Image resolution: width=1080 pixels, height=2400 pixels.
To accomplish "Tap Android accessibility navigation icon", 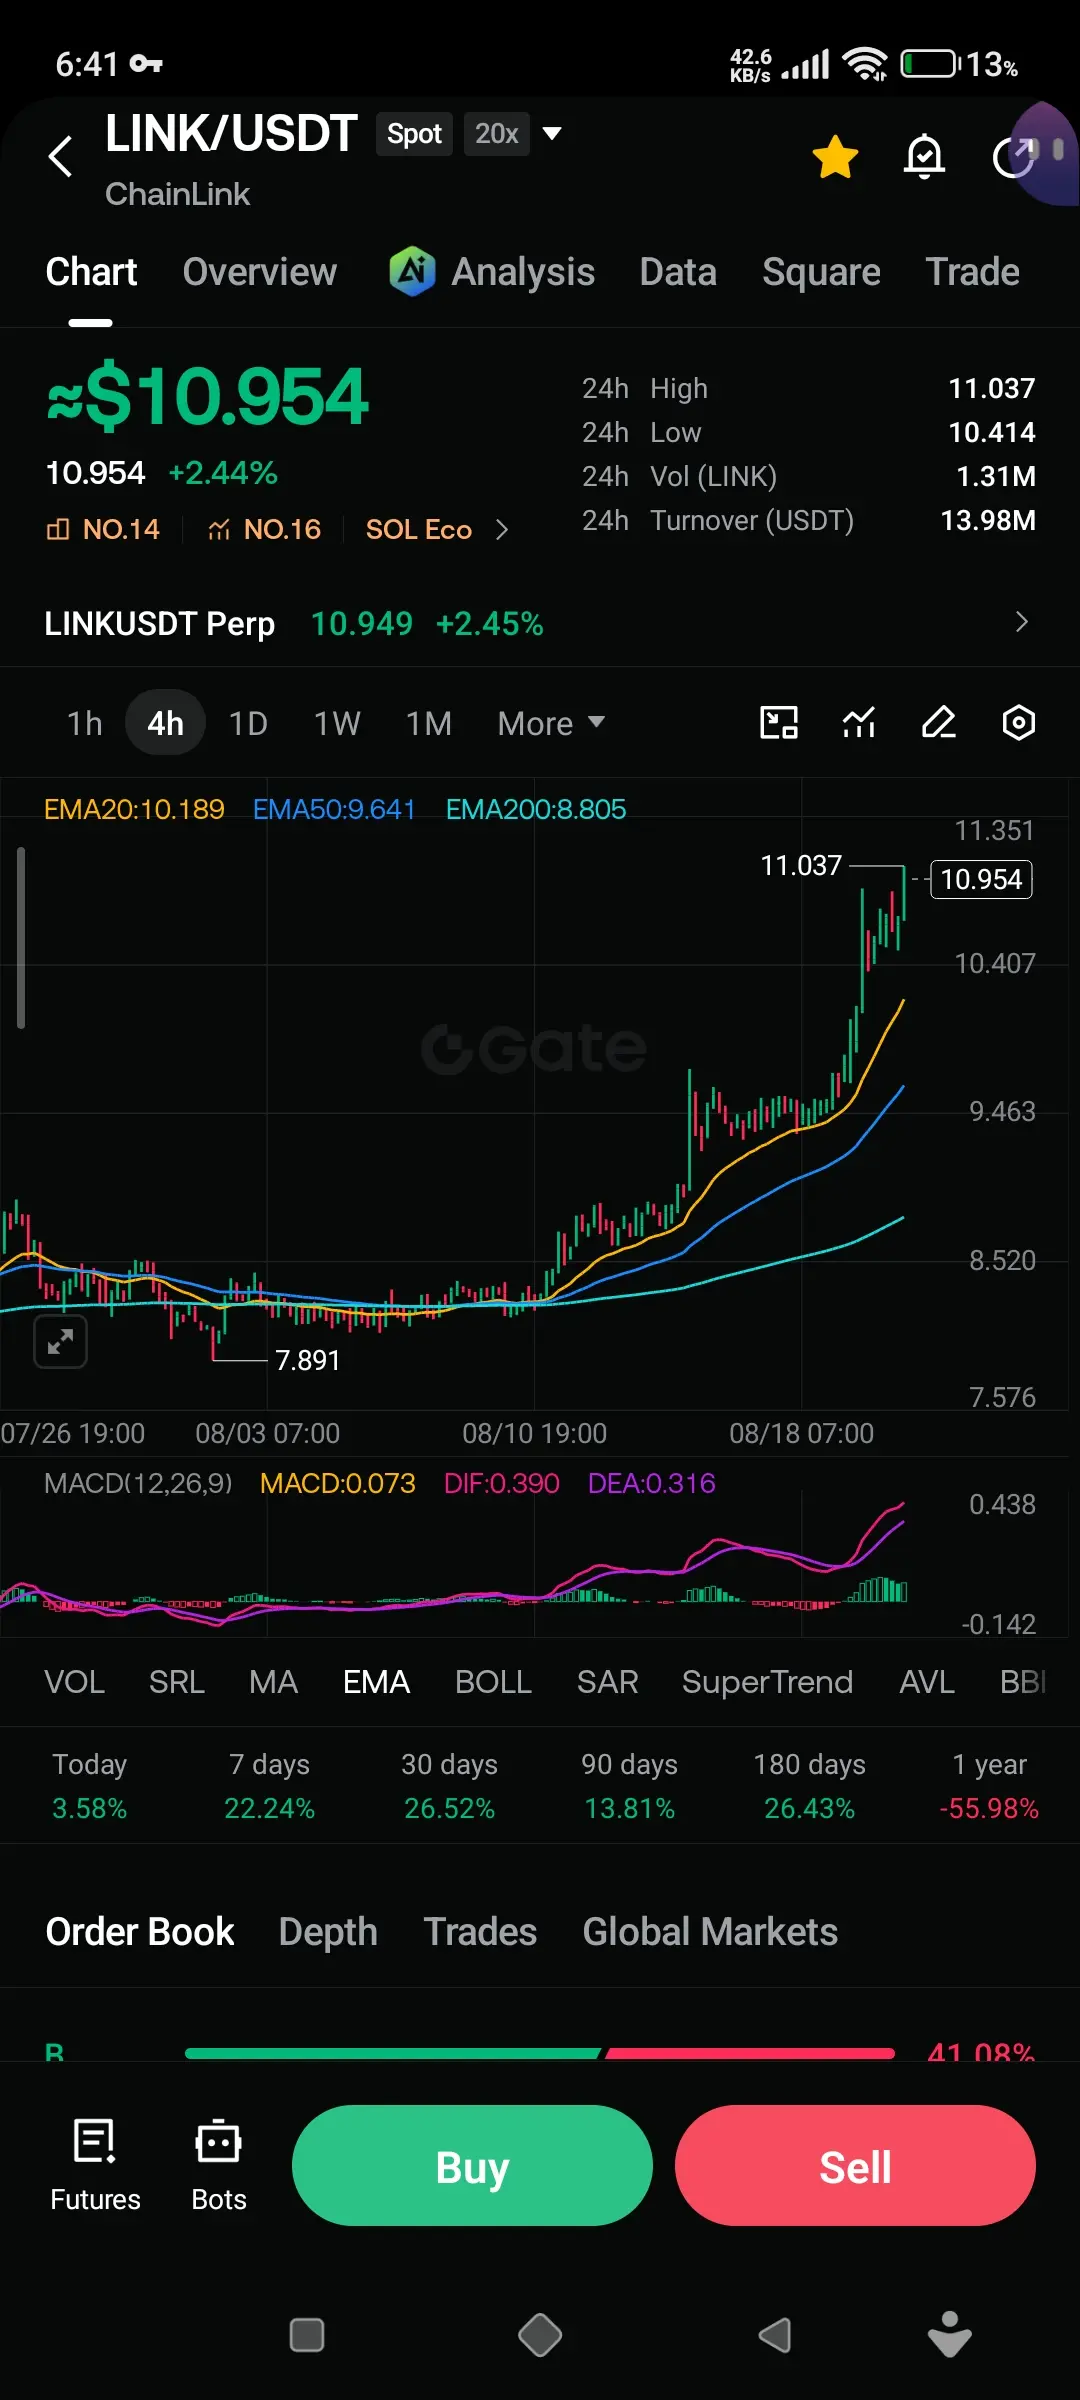I will pos(949,2334).
